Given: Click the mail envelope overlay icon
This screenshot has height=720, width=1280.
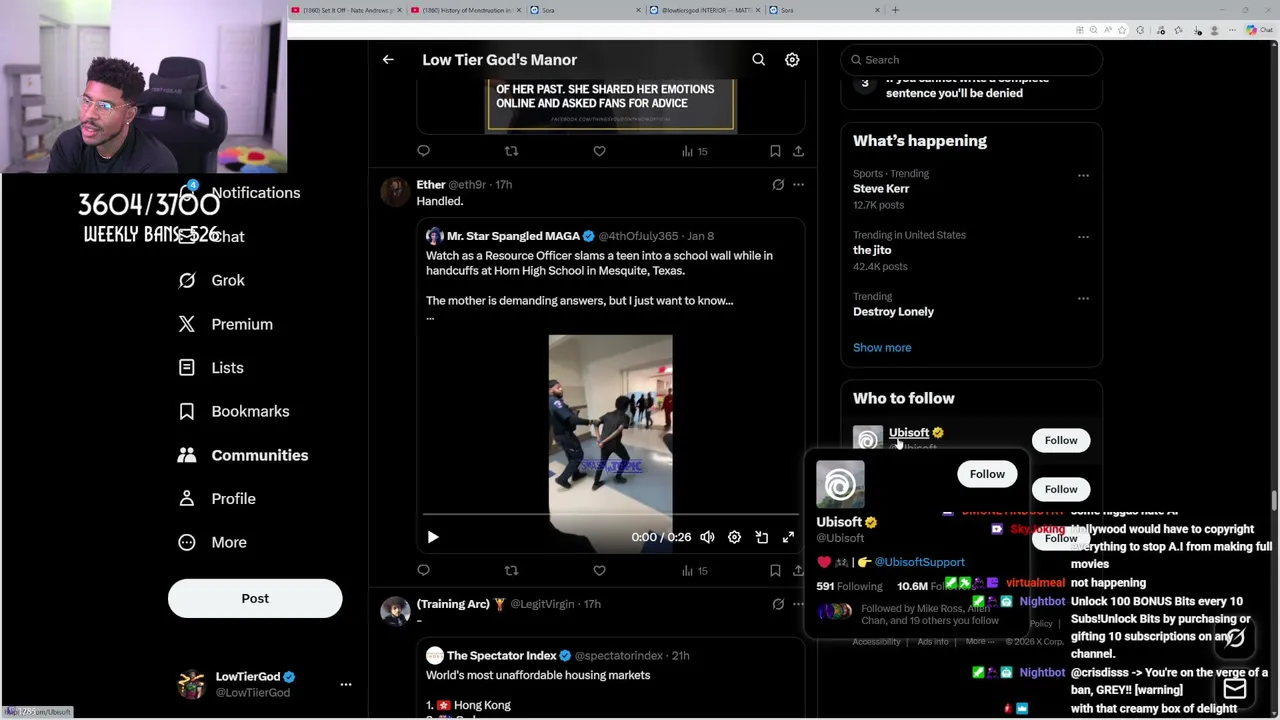Looking at the screenshot, I should [x=1235, y=688].
